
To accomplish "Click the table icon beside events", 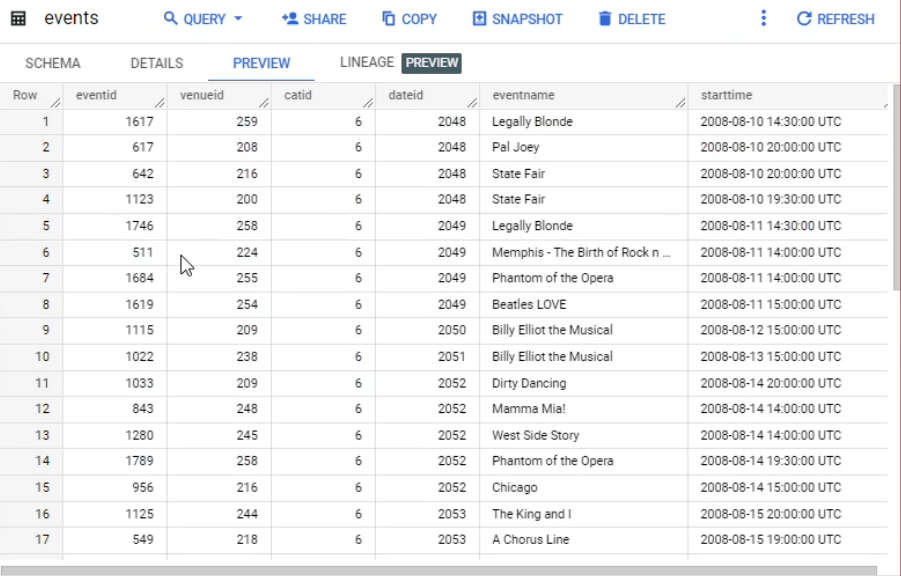I will 18,18.
